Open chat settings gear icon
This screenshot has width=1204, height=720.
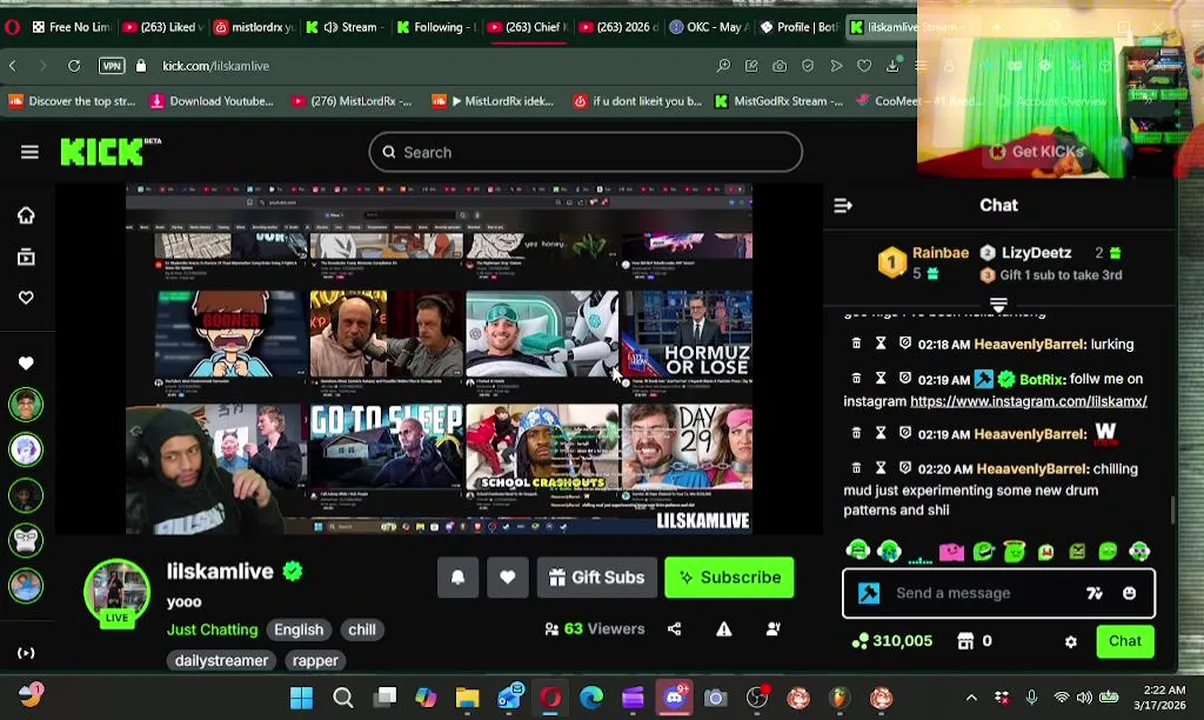[1071, 642]
